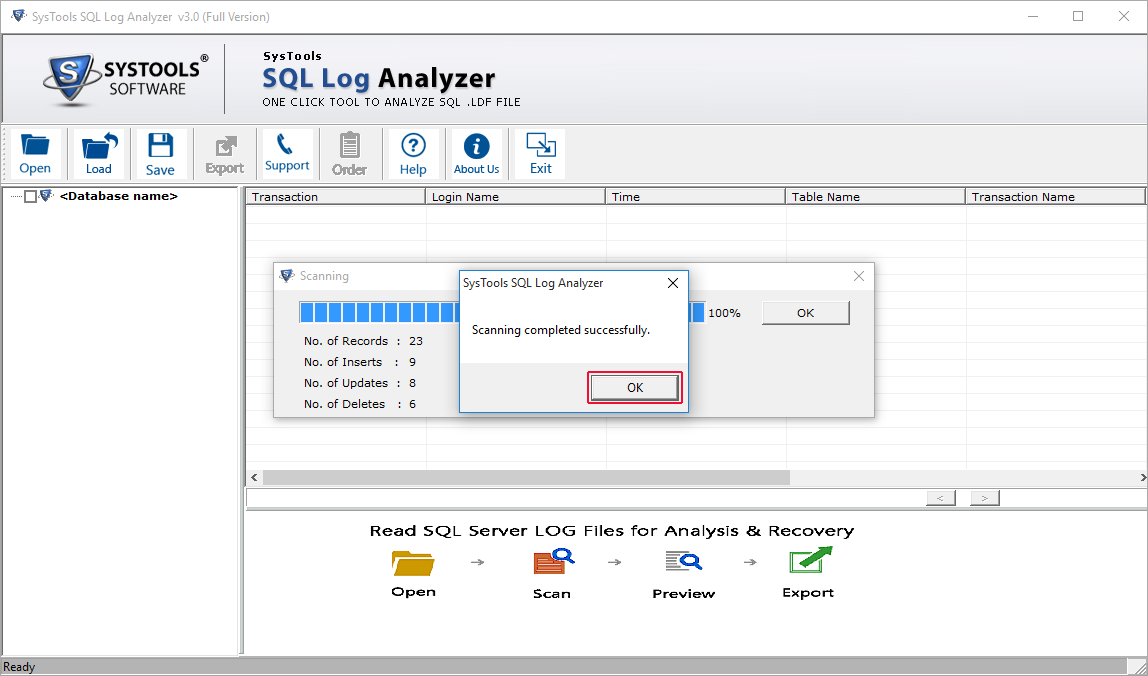Viewport: 1148px width, 676px height.
Task: Go to the previous page button
Action: pyautogui.click(x=941, y=498)
